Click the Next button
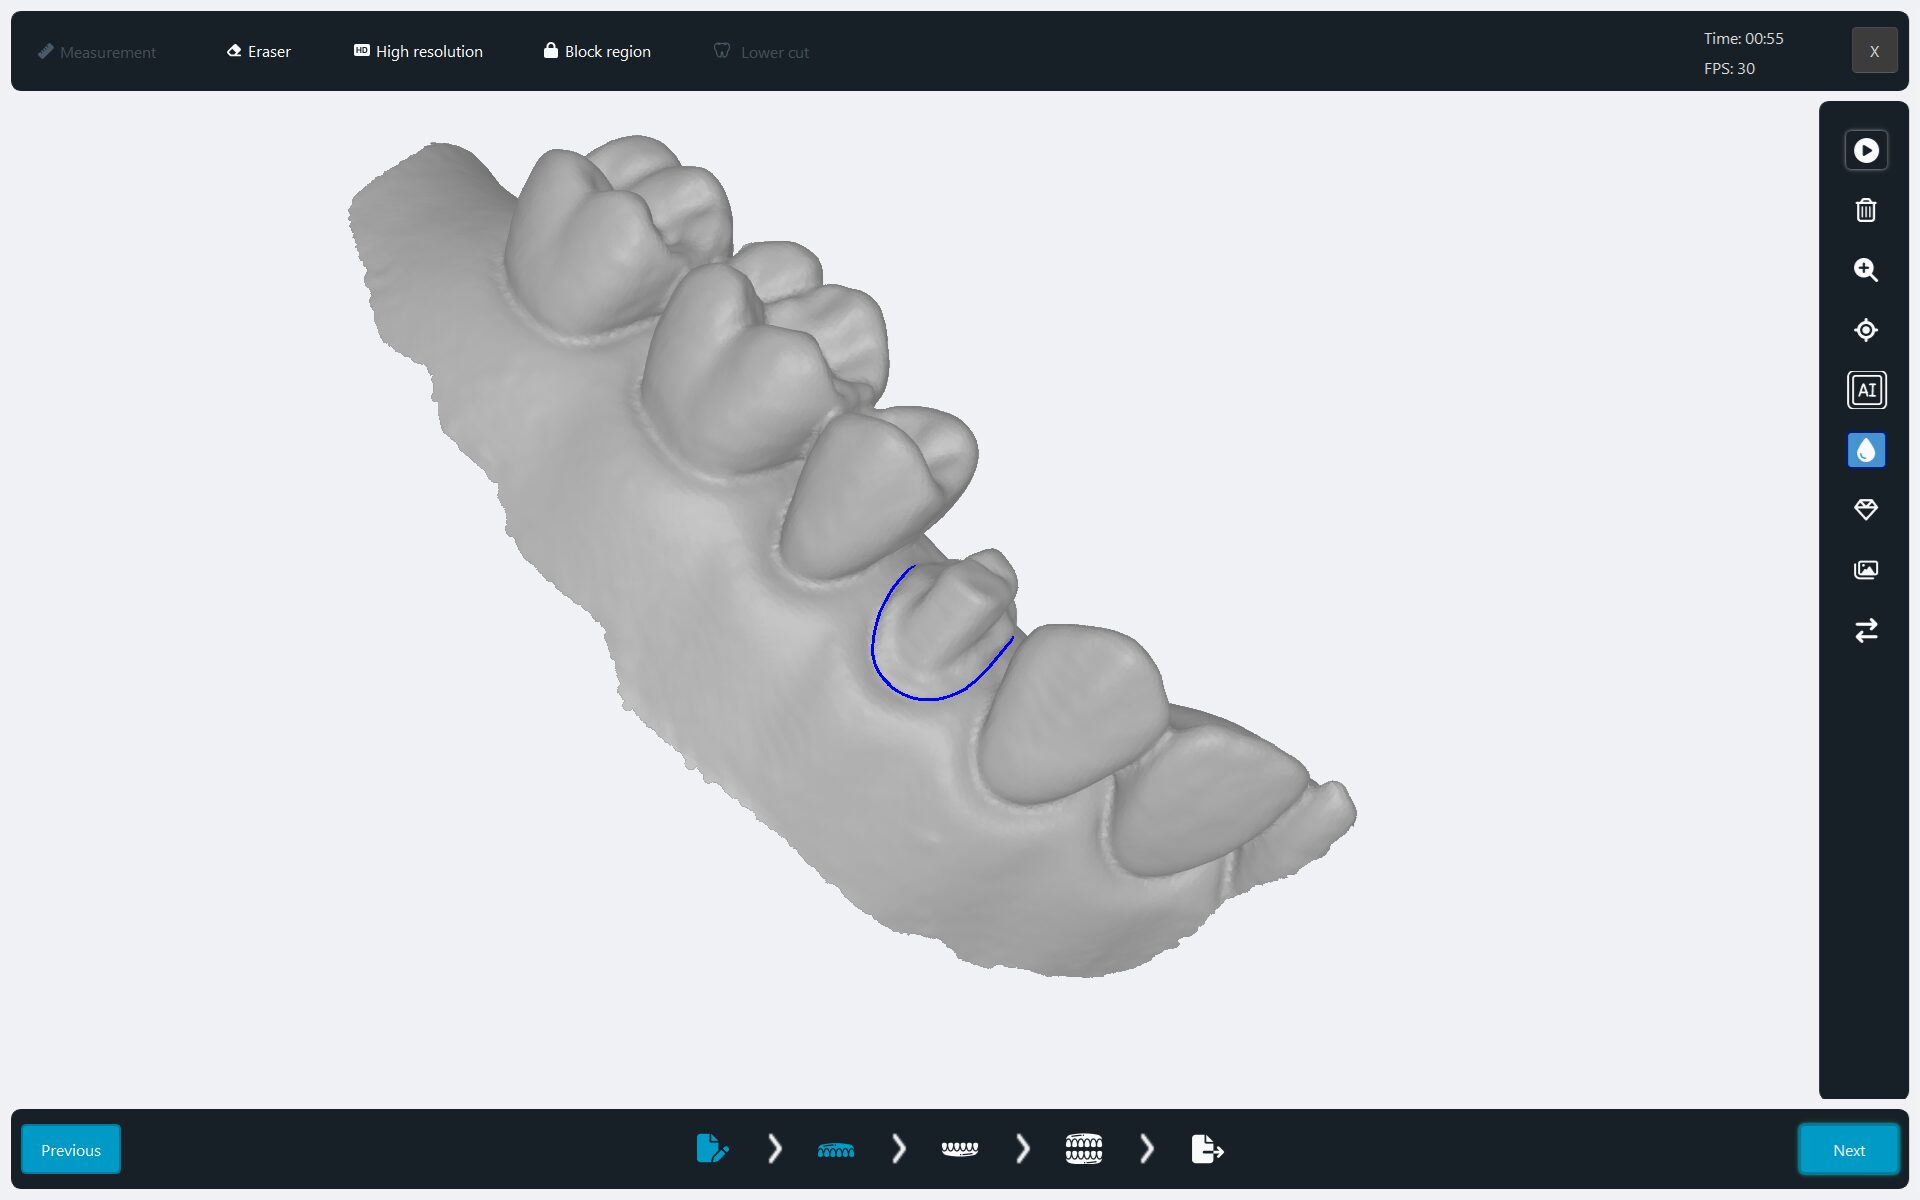 1847,1150
